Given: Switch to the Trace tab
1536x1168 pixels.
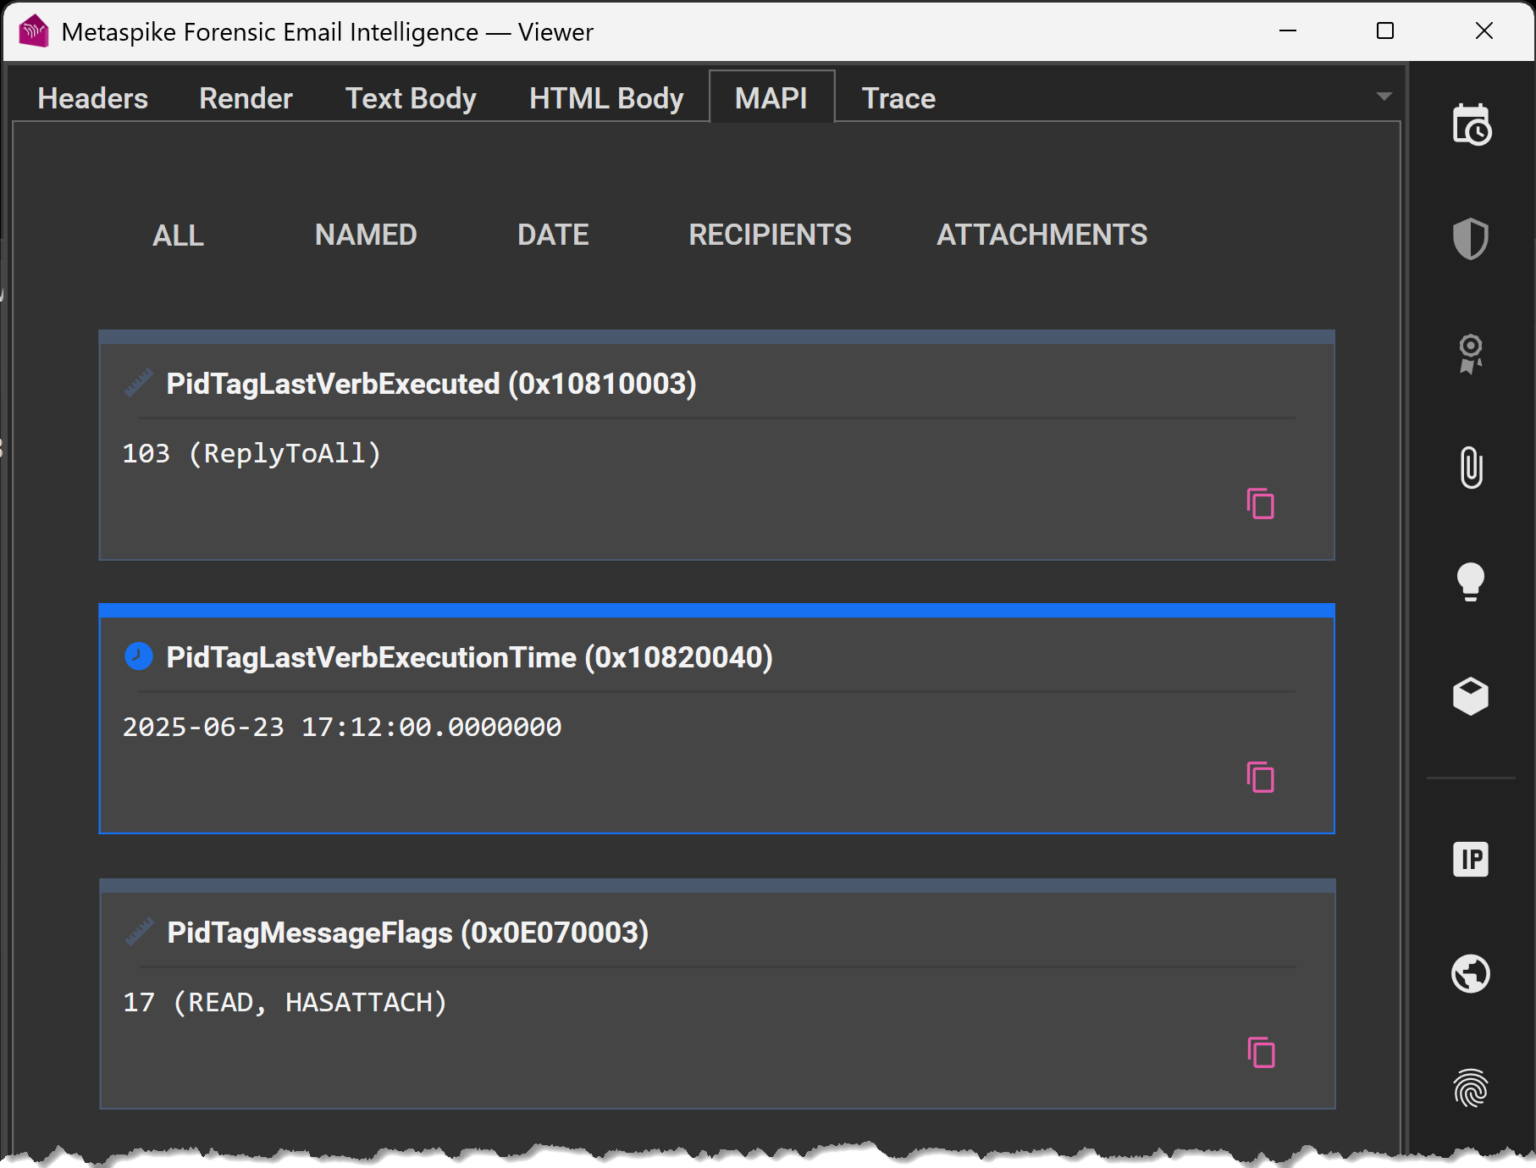Looking at the screenshot, I should 898,98.
